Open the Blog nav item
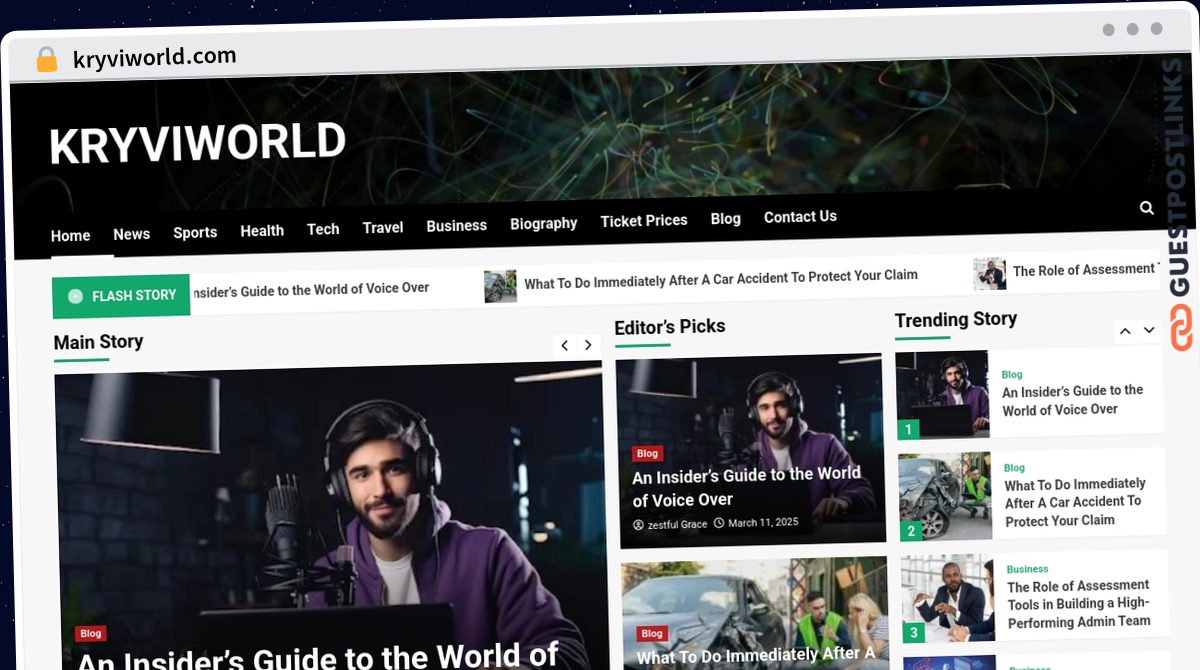 (726, 218)
